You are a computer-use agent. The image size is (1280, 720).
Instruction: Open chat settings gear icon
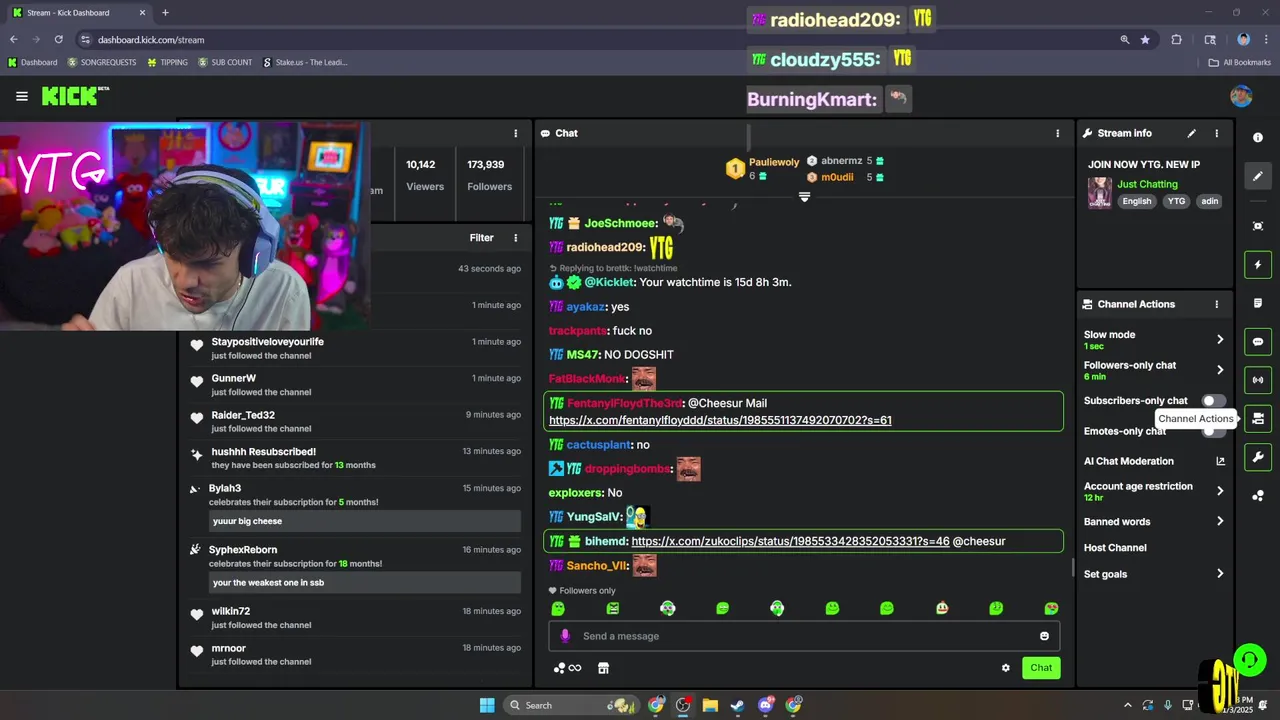click(x=1005, y=668)
